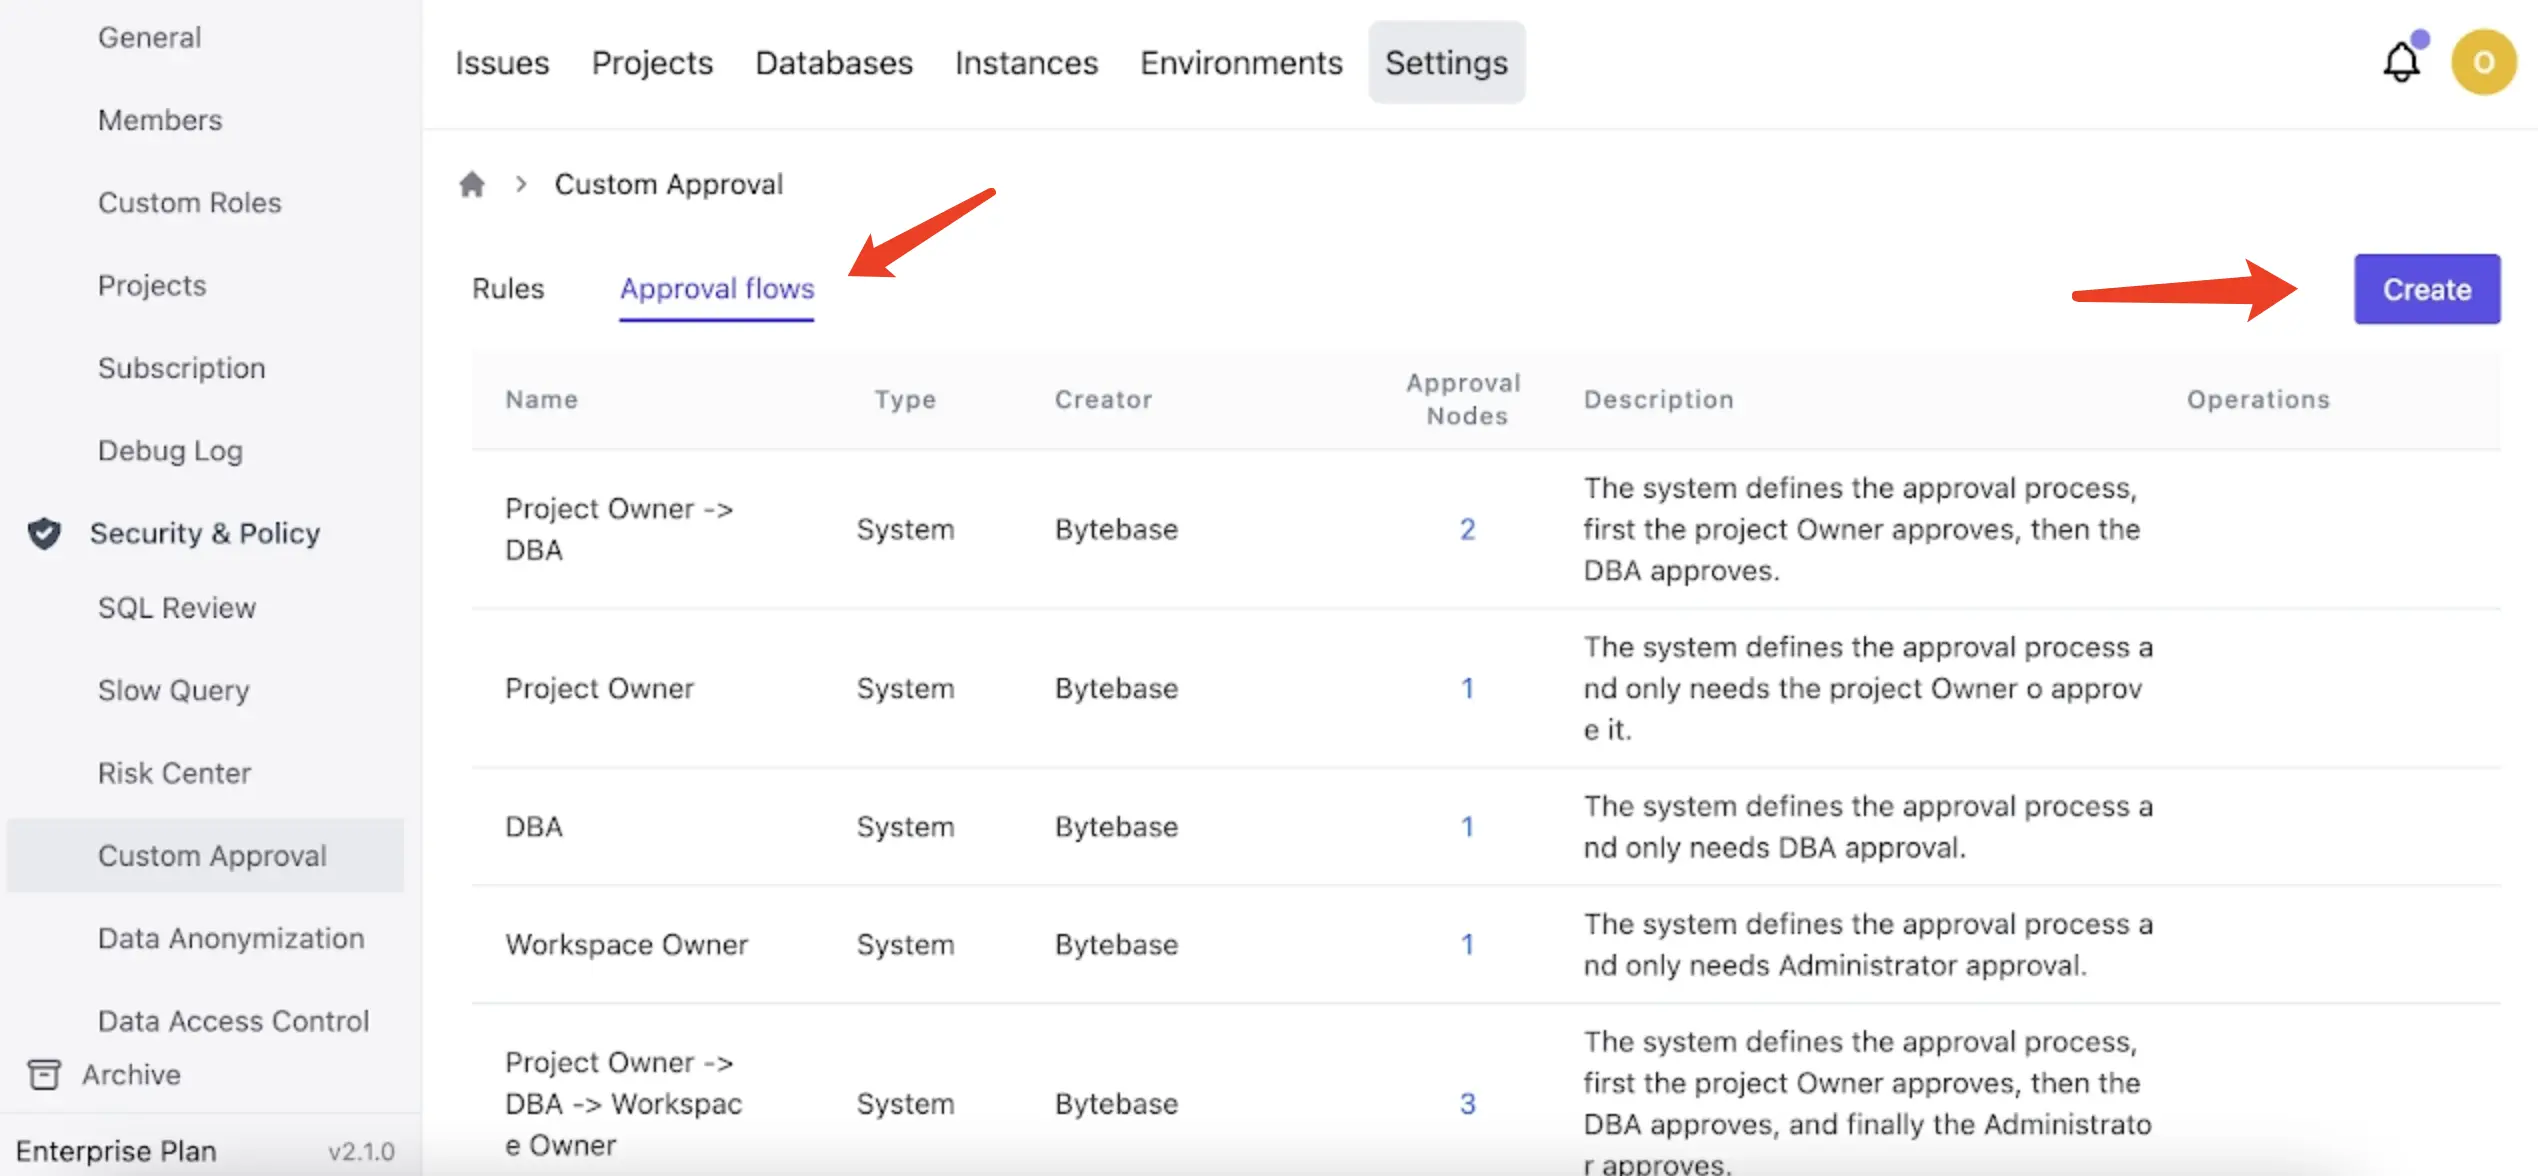This screenshot has width=2538, height=1176.
Task: Open SQL Review in sidebar
Action: coord(176,608)
